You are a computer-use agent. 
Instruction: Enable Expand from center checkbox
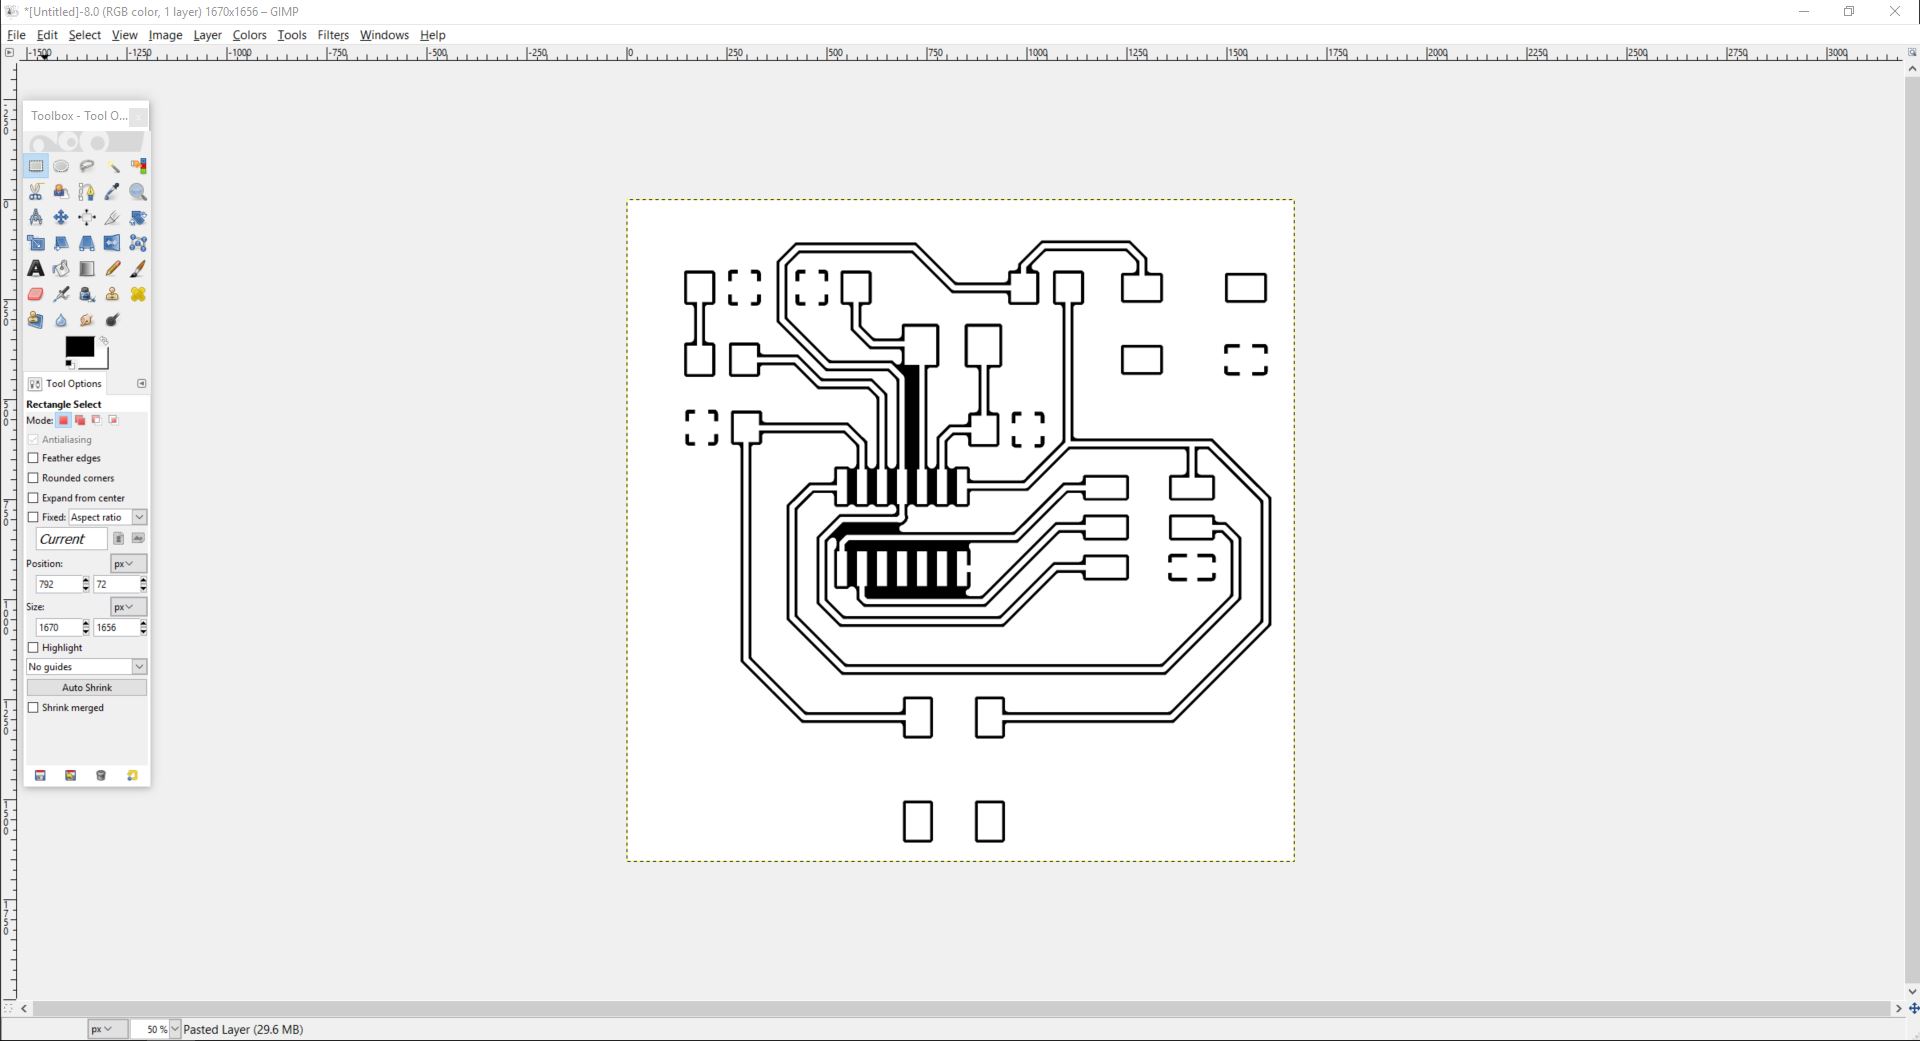pos(33,498)
